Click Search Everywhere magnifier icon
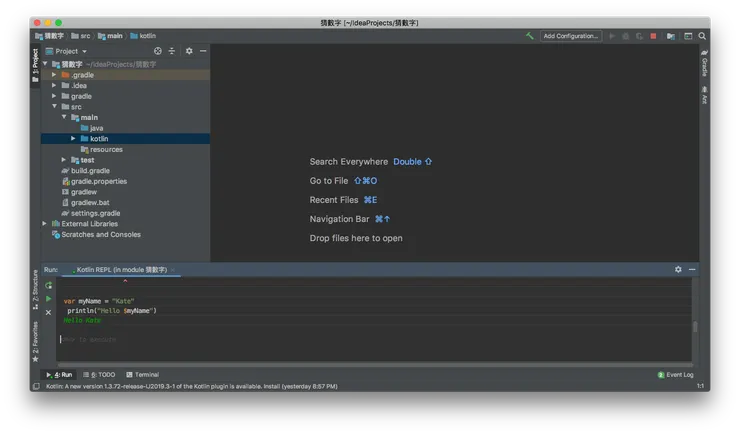Screen dimensions: 740x434 [702, 36]
